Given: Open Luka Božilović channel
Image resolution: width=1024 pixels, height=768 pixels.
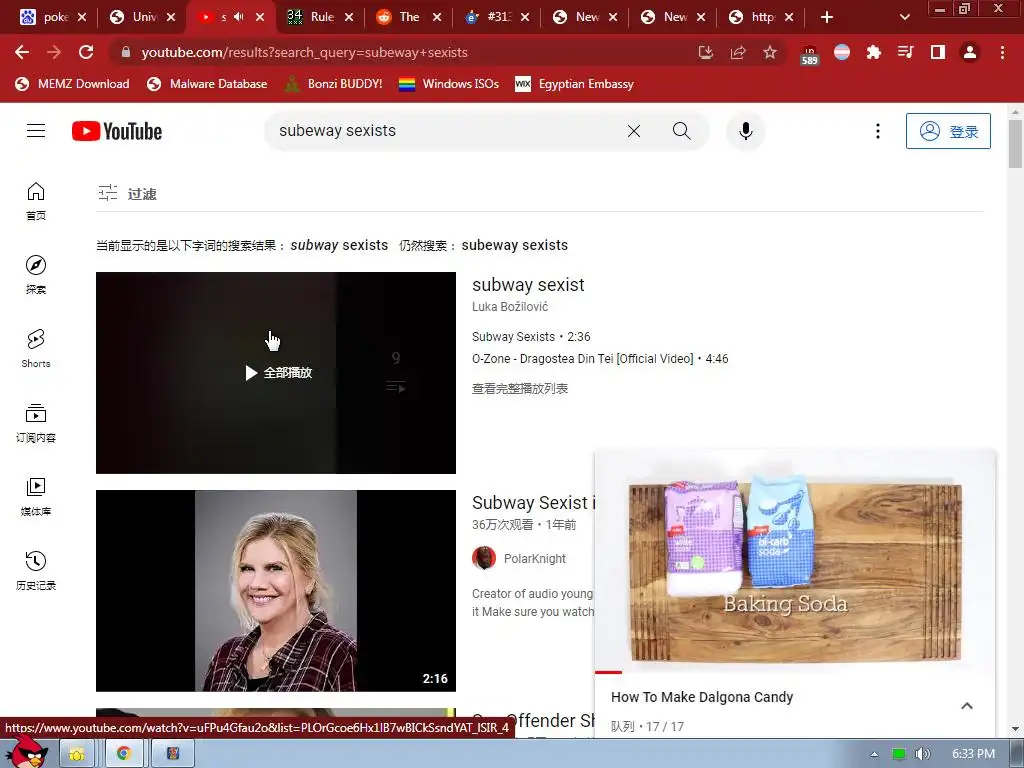Looking at the screenshot, I should coord(510,307).
